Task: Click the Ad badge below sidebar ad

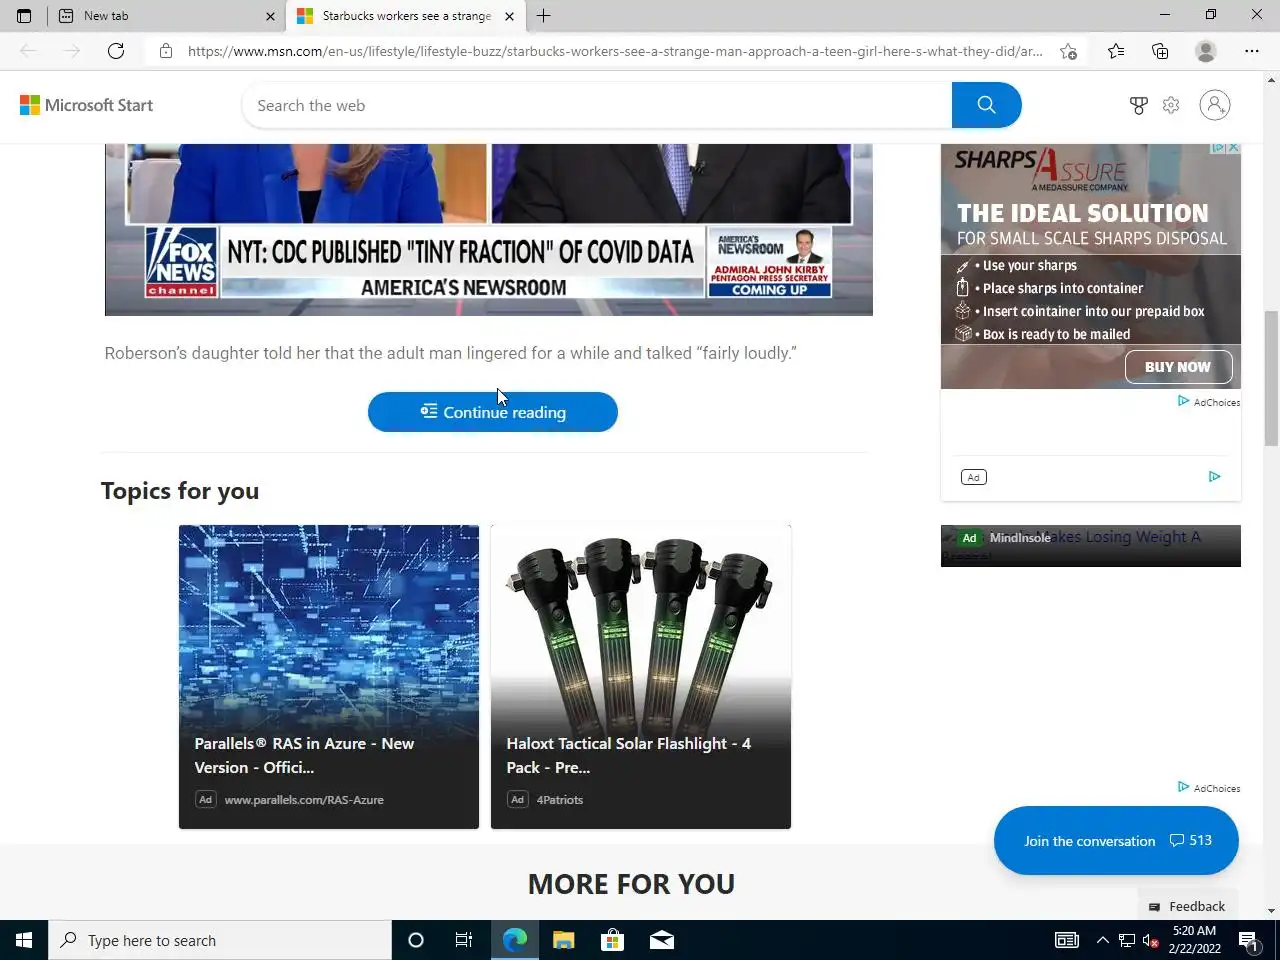Action: click(x=973, y=477)
